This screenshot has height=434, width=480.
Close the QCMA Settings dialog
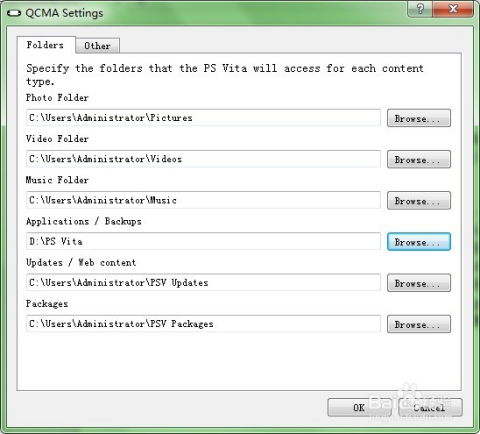pos(453,8)
